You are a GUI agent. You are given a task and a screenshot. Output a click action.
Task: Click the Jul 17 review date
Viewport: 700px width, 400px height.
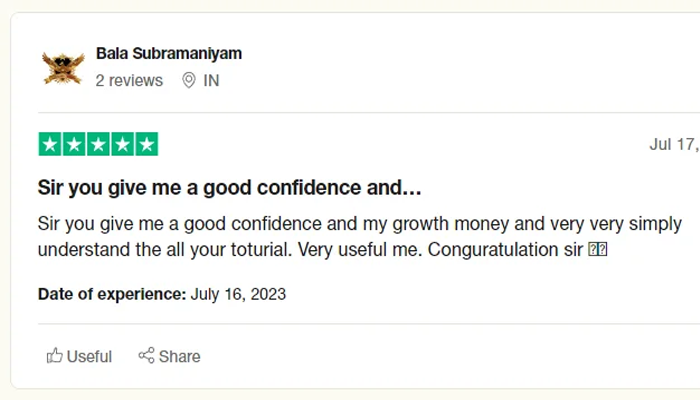pyautogui.click(x=672, y=144)
